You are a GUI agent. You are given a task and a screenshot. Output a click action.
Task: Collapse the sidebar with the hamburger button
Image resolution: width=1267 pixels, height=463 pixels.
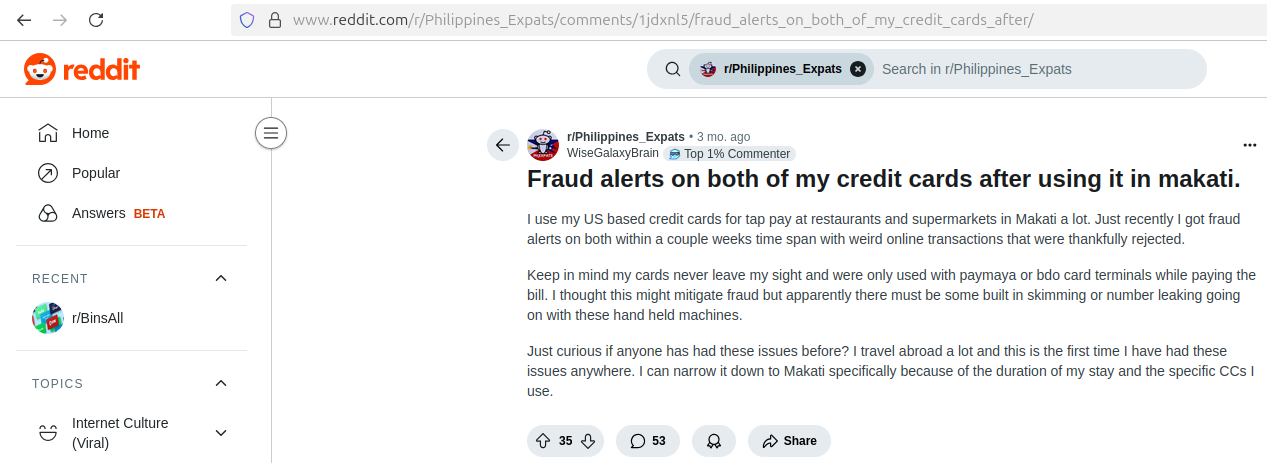(271, 133)
